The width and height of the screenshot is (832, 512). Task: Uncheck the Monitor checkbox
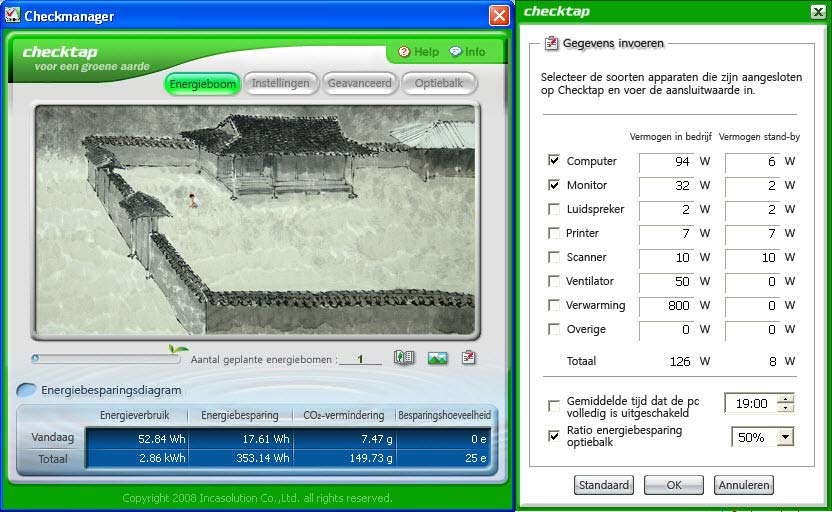[553, 185]
